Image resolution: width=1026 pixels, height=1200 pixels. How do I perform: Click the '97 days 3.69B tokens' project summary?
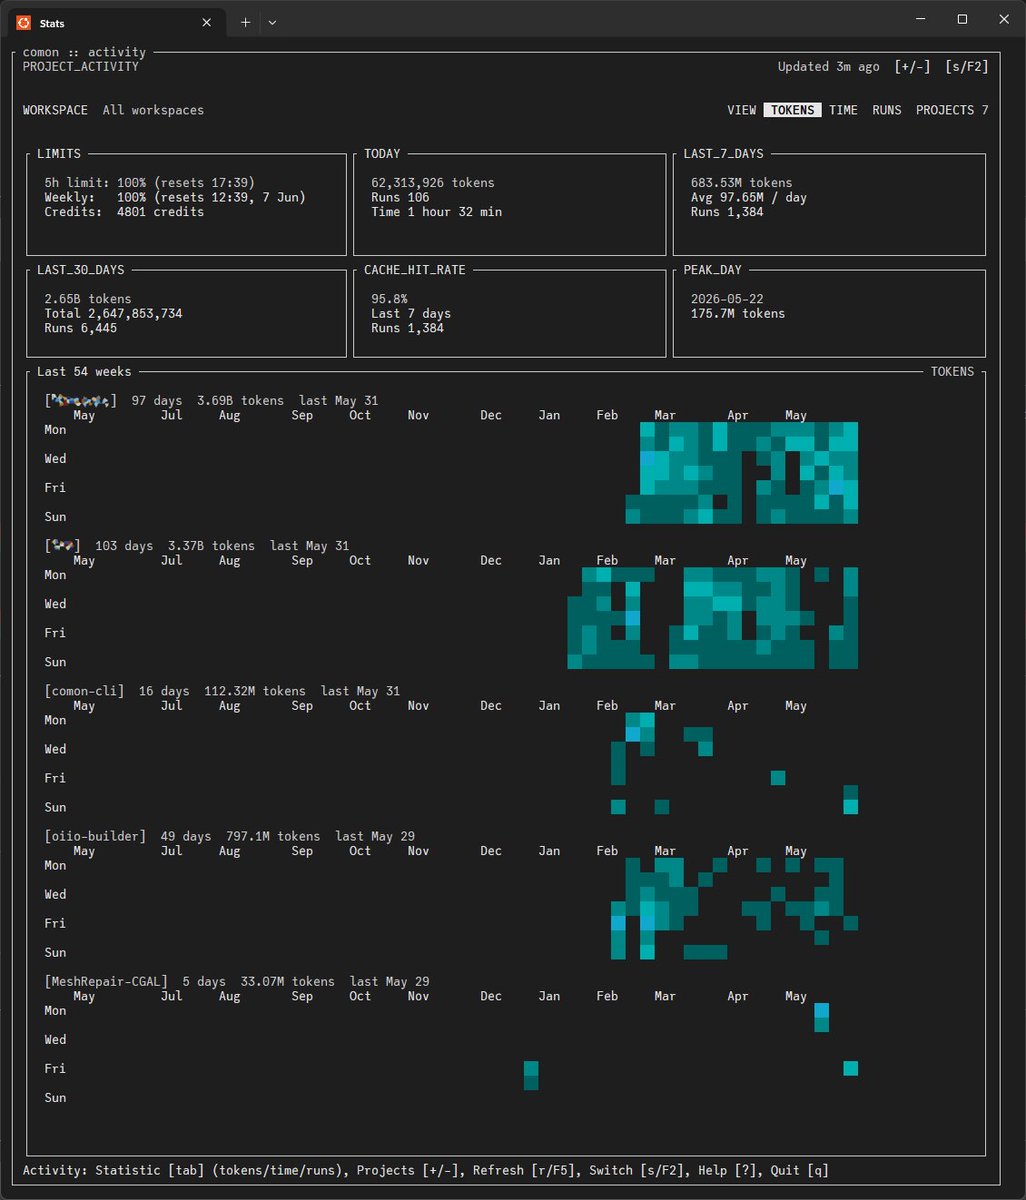point(208,400)
